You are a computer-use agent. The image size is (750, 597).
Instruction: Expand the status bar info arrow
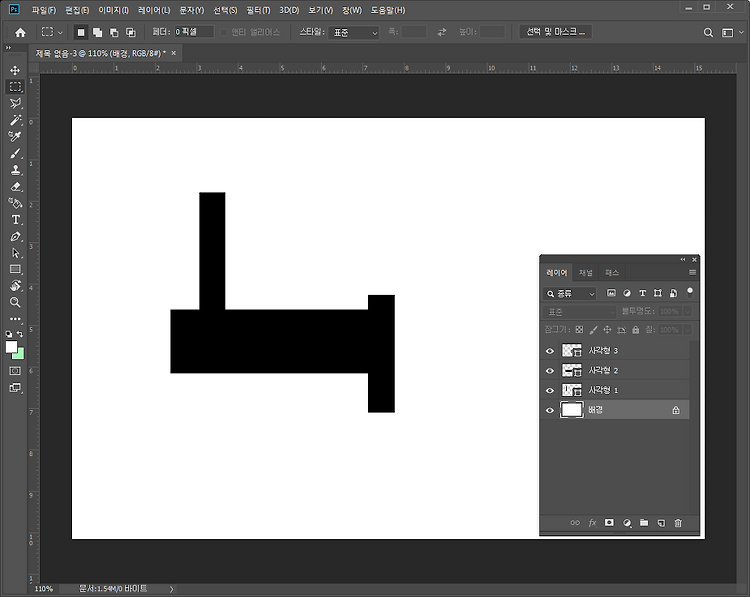pyautogui.click(x=171, y=589)
